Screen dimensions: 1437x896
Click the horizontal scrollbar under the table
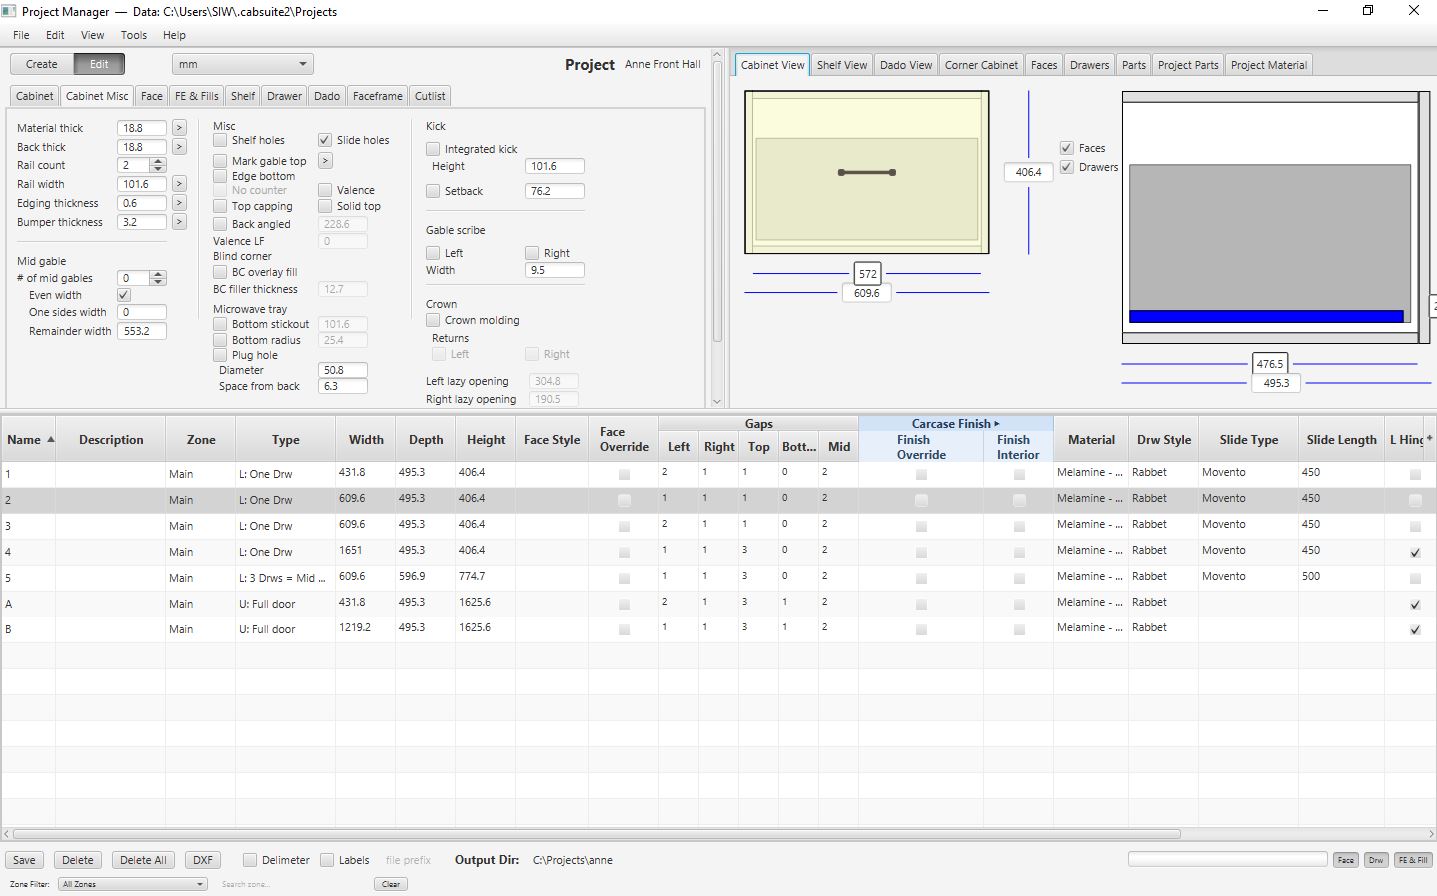[x=597, y=833]
